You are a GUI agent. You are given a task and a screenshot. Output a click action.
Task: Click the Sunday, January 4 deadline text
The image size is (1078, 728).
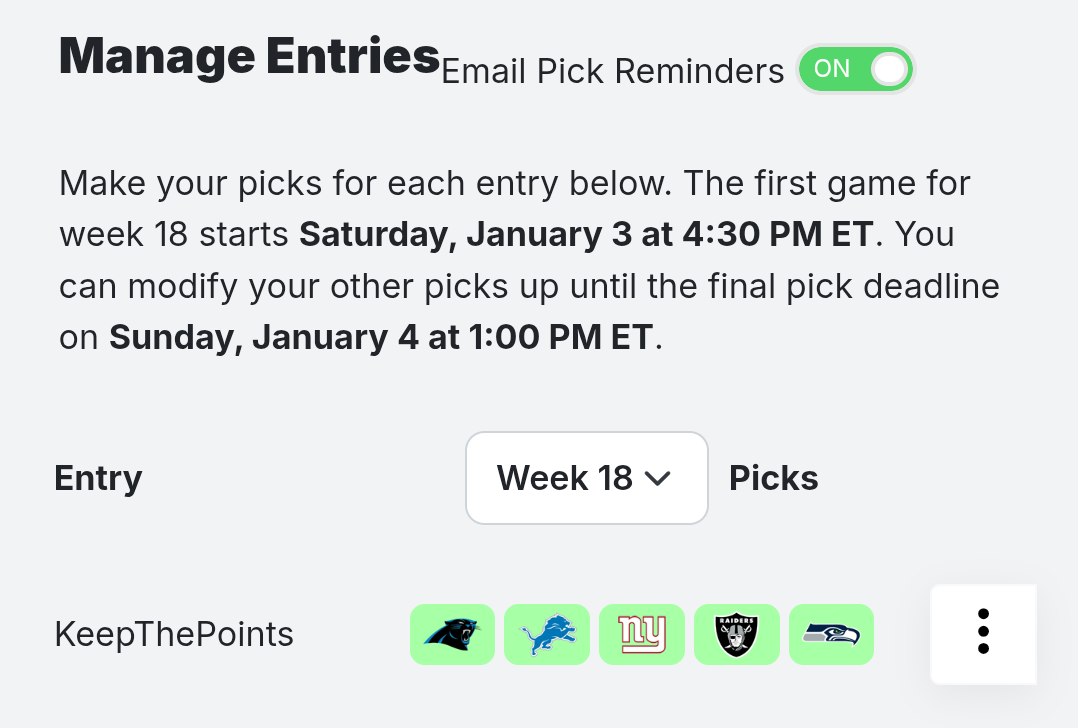point(380,337)
